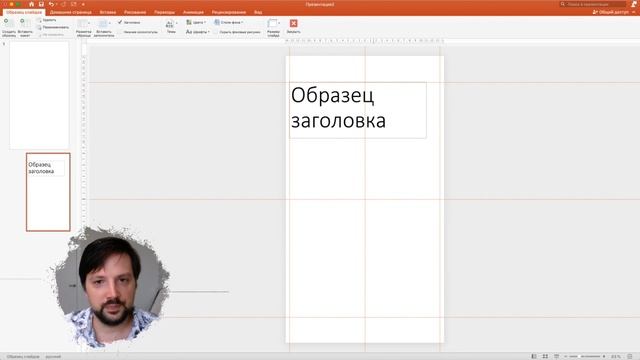Select layout thumbnail with Образец заголовка
The image size is (640, 360).
[48, 192]
